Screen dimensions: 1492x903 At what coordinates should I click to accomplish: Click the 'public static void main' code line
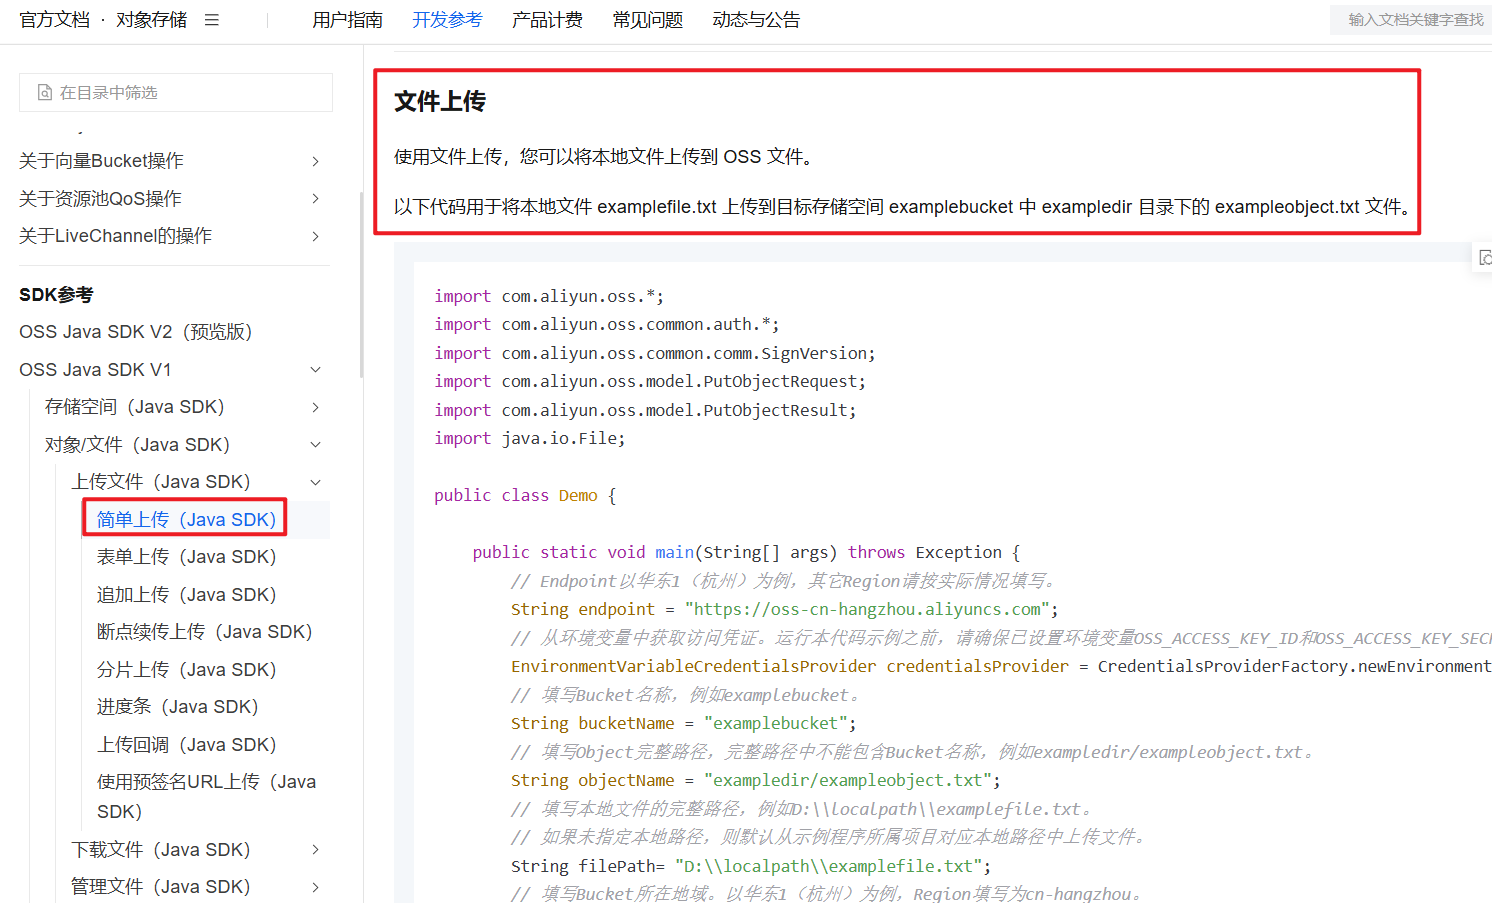(x=746, y=553)
